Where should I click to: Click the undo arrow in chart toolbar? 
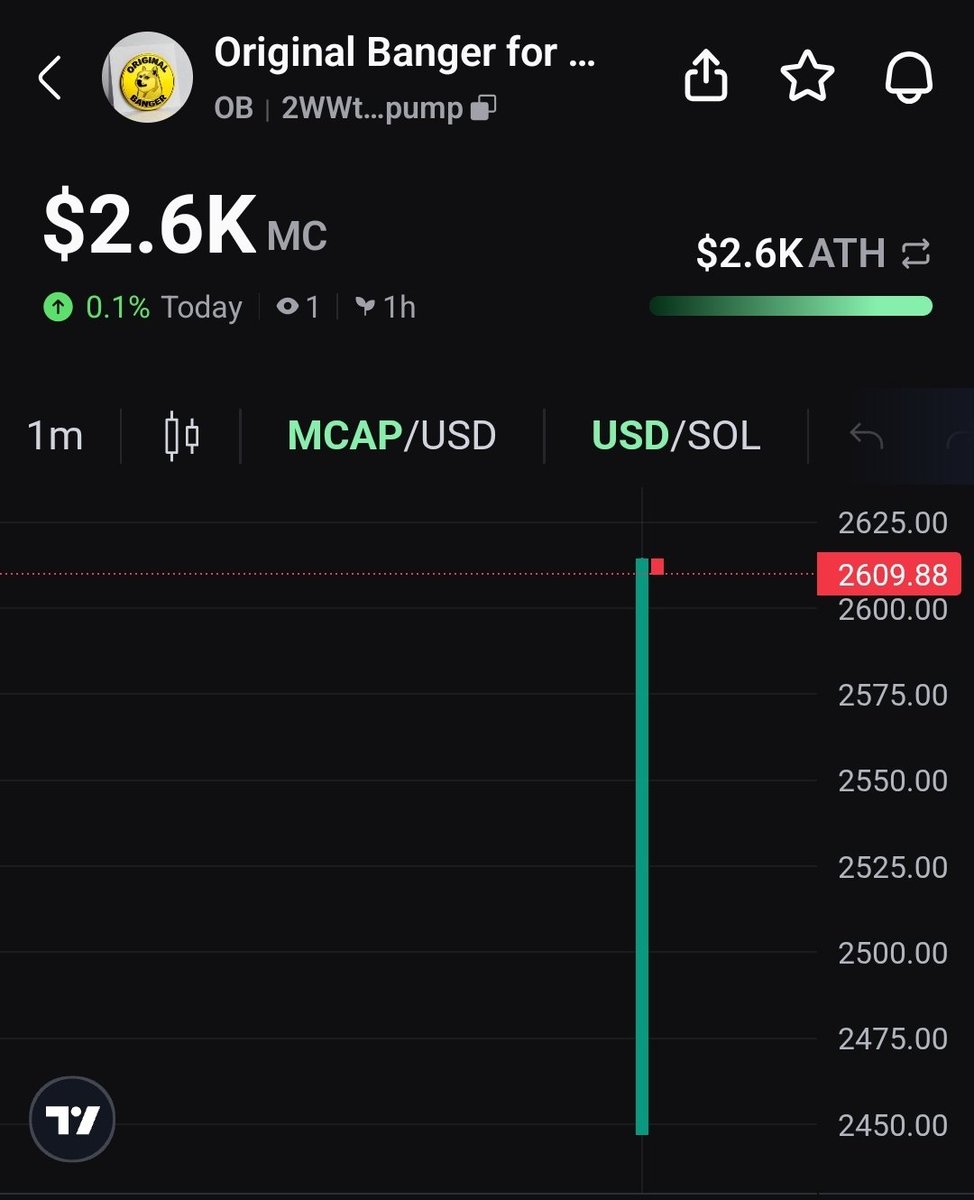coord(866,436)
